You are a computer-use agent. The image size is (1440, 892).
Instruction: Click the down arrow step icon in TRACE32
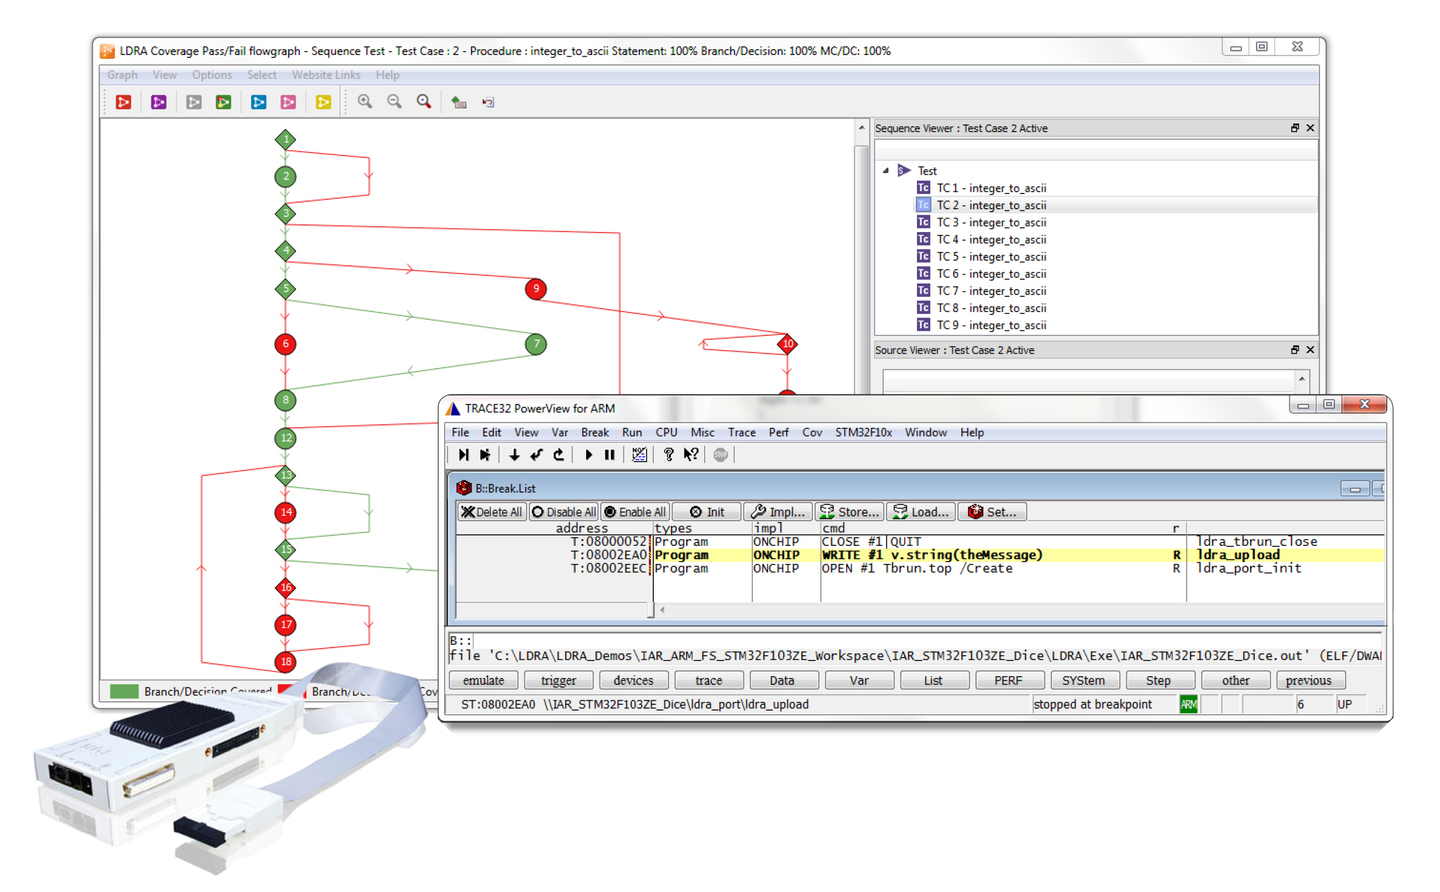(x=514, y=455)
